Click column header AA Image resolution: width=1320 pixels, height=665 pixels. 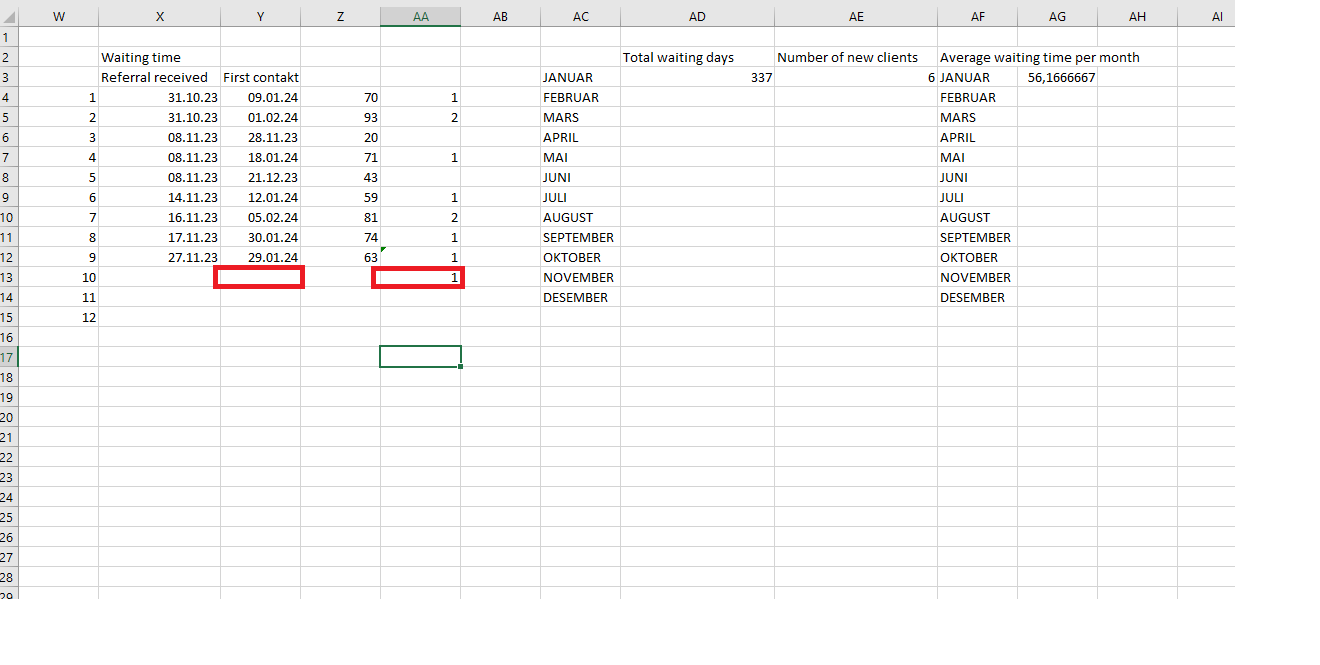point(420,16)
